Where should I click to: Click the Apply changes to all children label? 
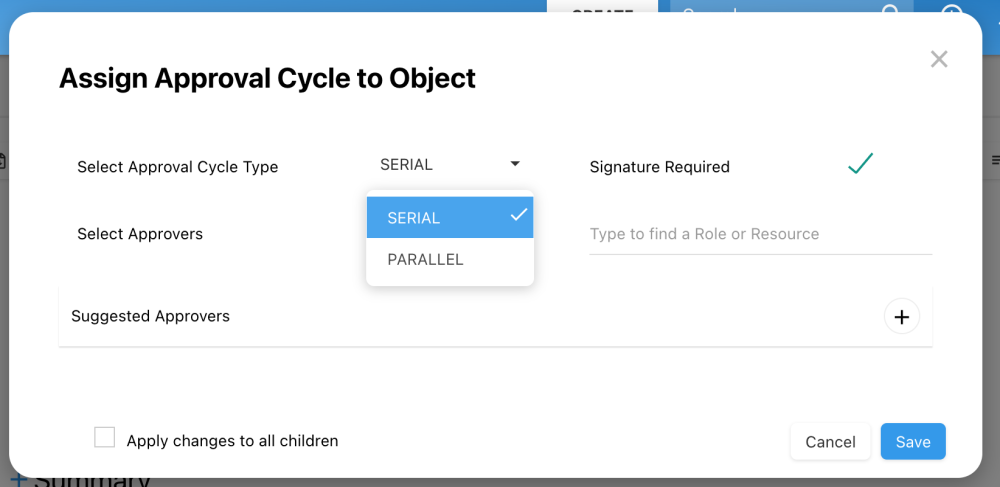point(232,441)
